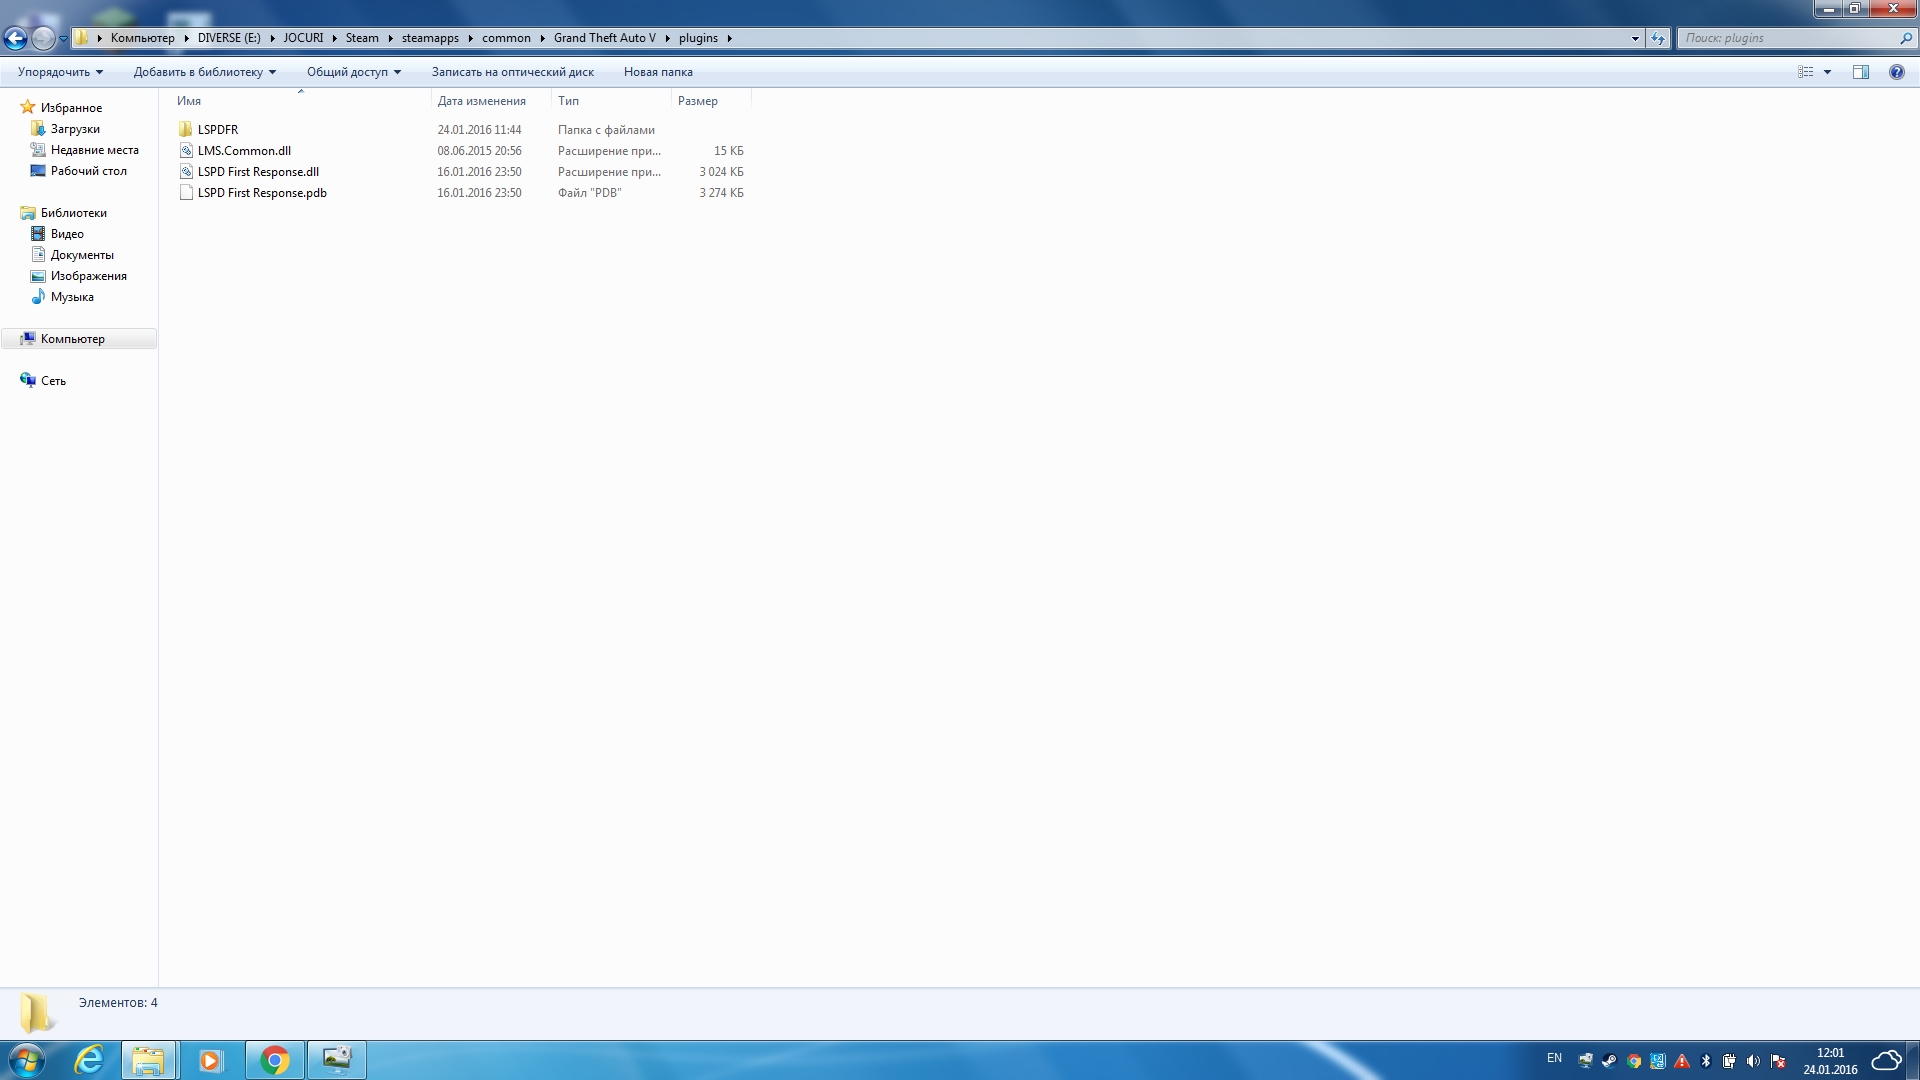
Task: Select the LSPD First Response.pdb file
Action: click(262, 193)
